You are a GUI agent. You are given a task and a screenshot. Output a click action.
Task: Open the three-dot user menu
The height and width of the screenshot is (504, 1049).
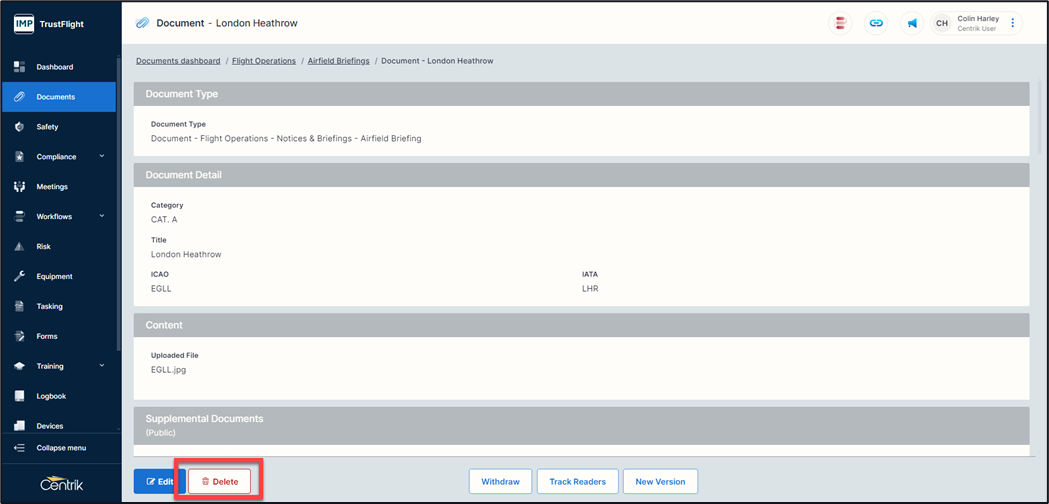(x=1012, y=23)
